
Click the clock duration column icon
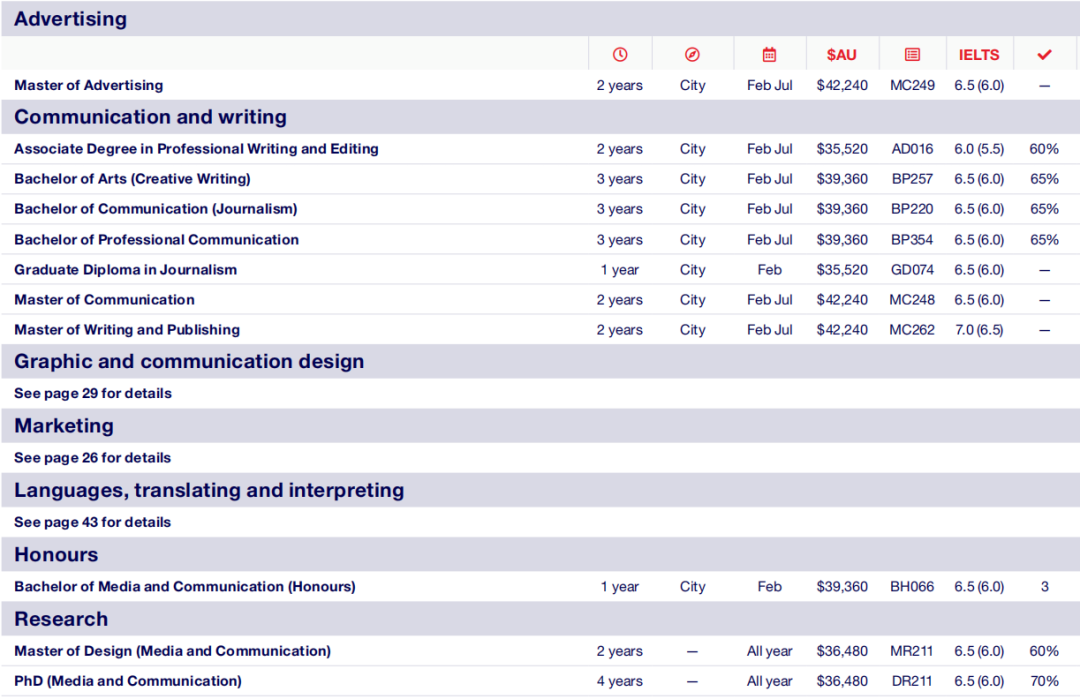point(620,54)
